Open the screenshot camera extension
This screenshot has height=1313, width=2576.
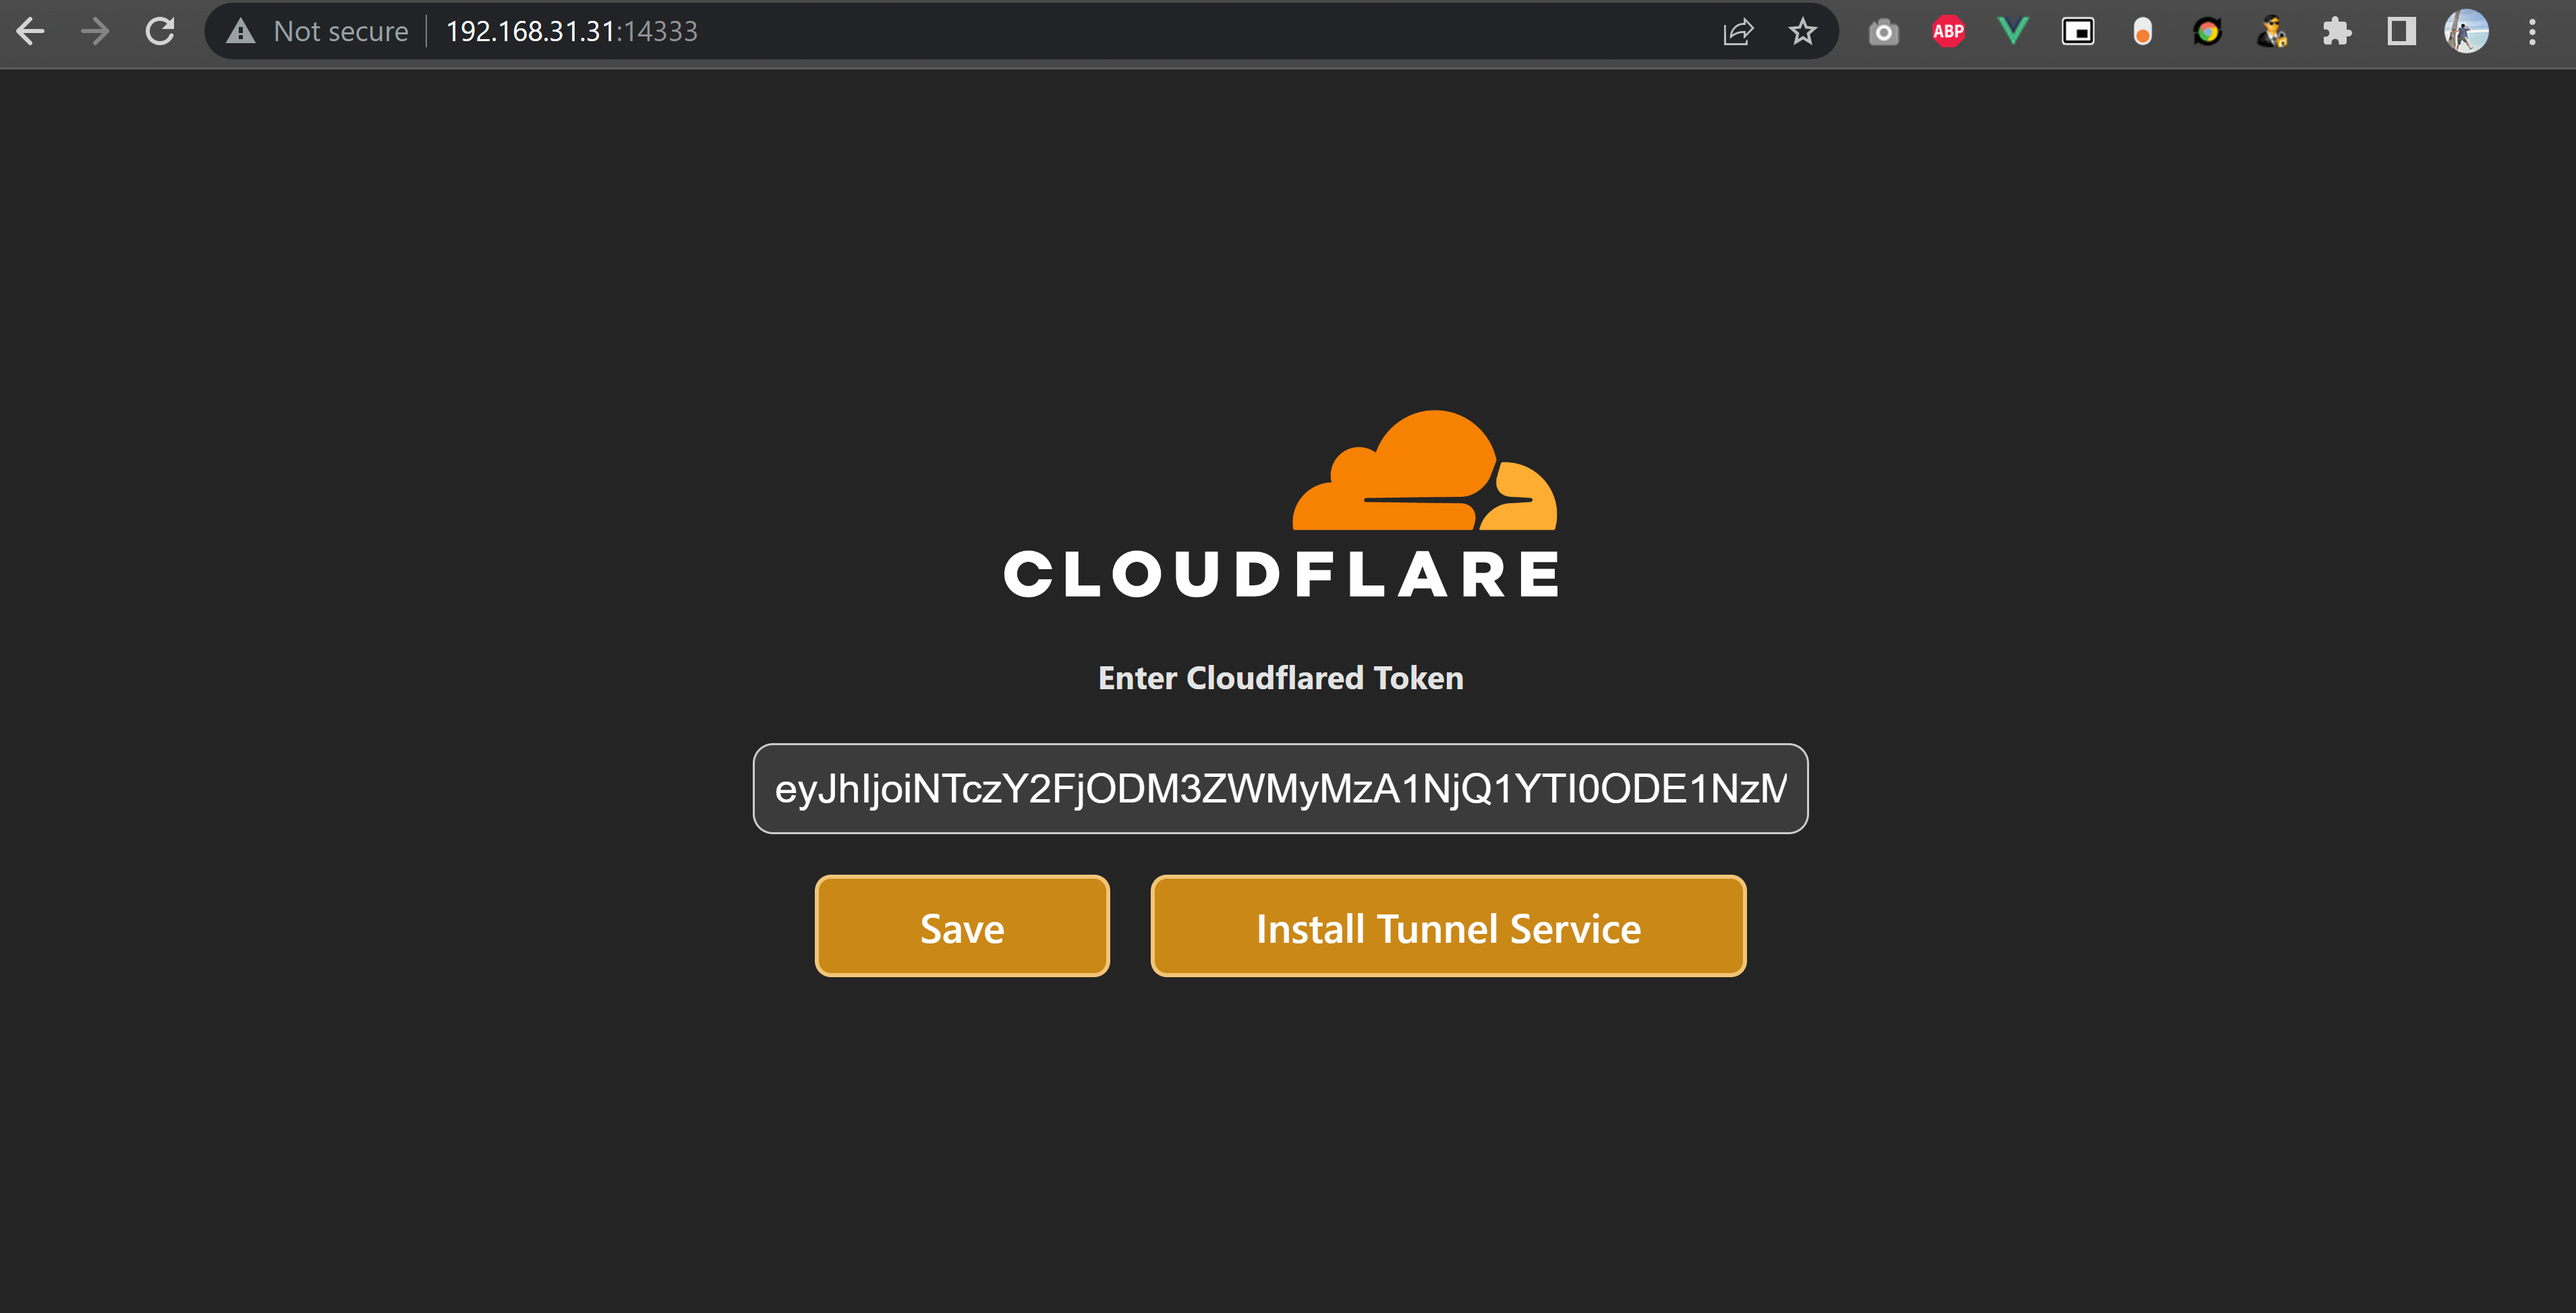tap(1883, 31)
